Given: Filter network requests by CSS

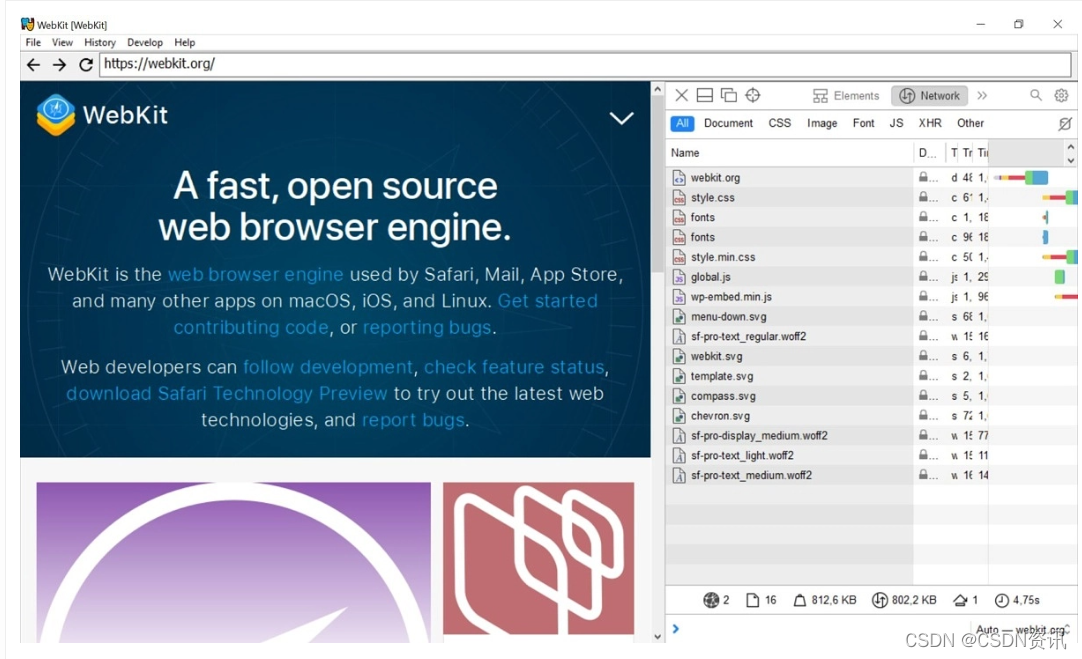Looking at the screenshot, I should pyautogui.click(x=780, y=124).
